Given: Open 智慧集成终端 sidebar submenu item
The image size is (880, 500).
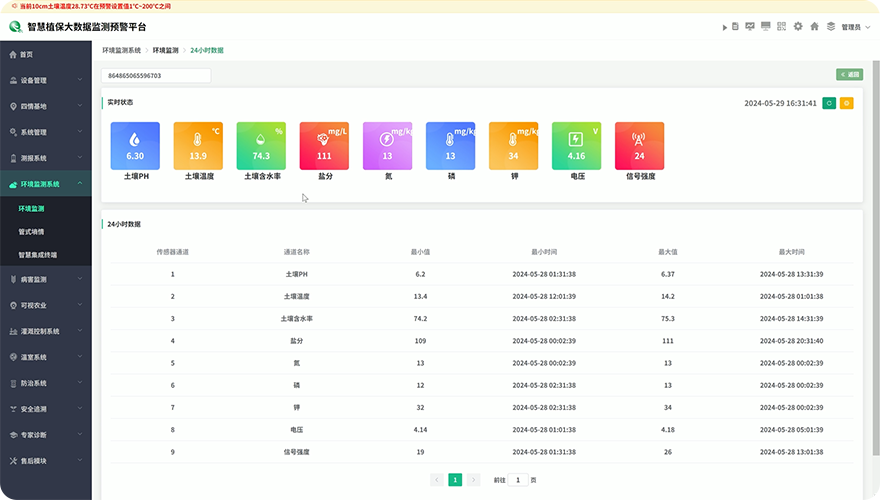Looking at the screenshot, I should (38, 254).
